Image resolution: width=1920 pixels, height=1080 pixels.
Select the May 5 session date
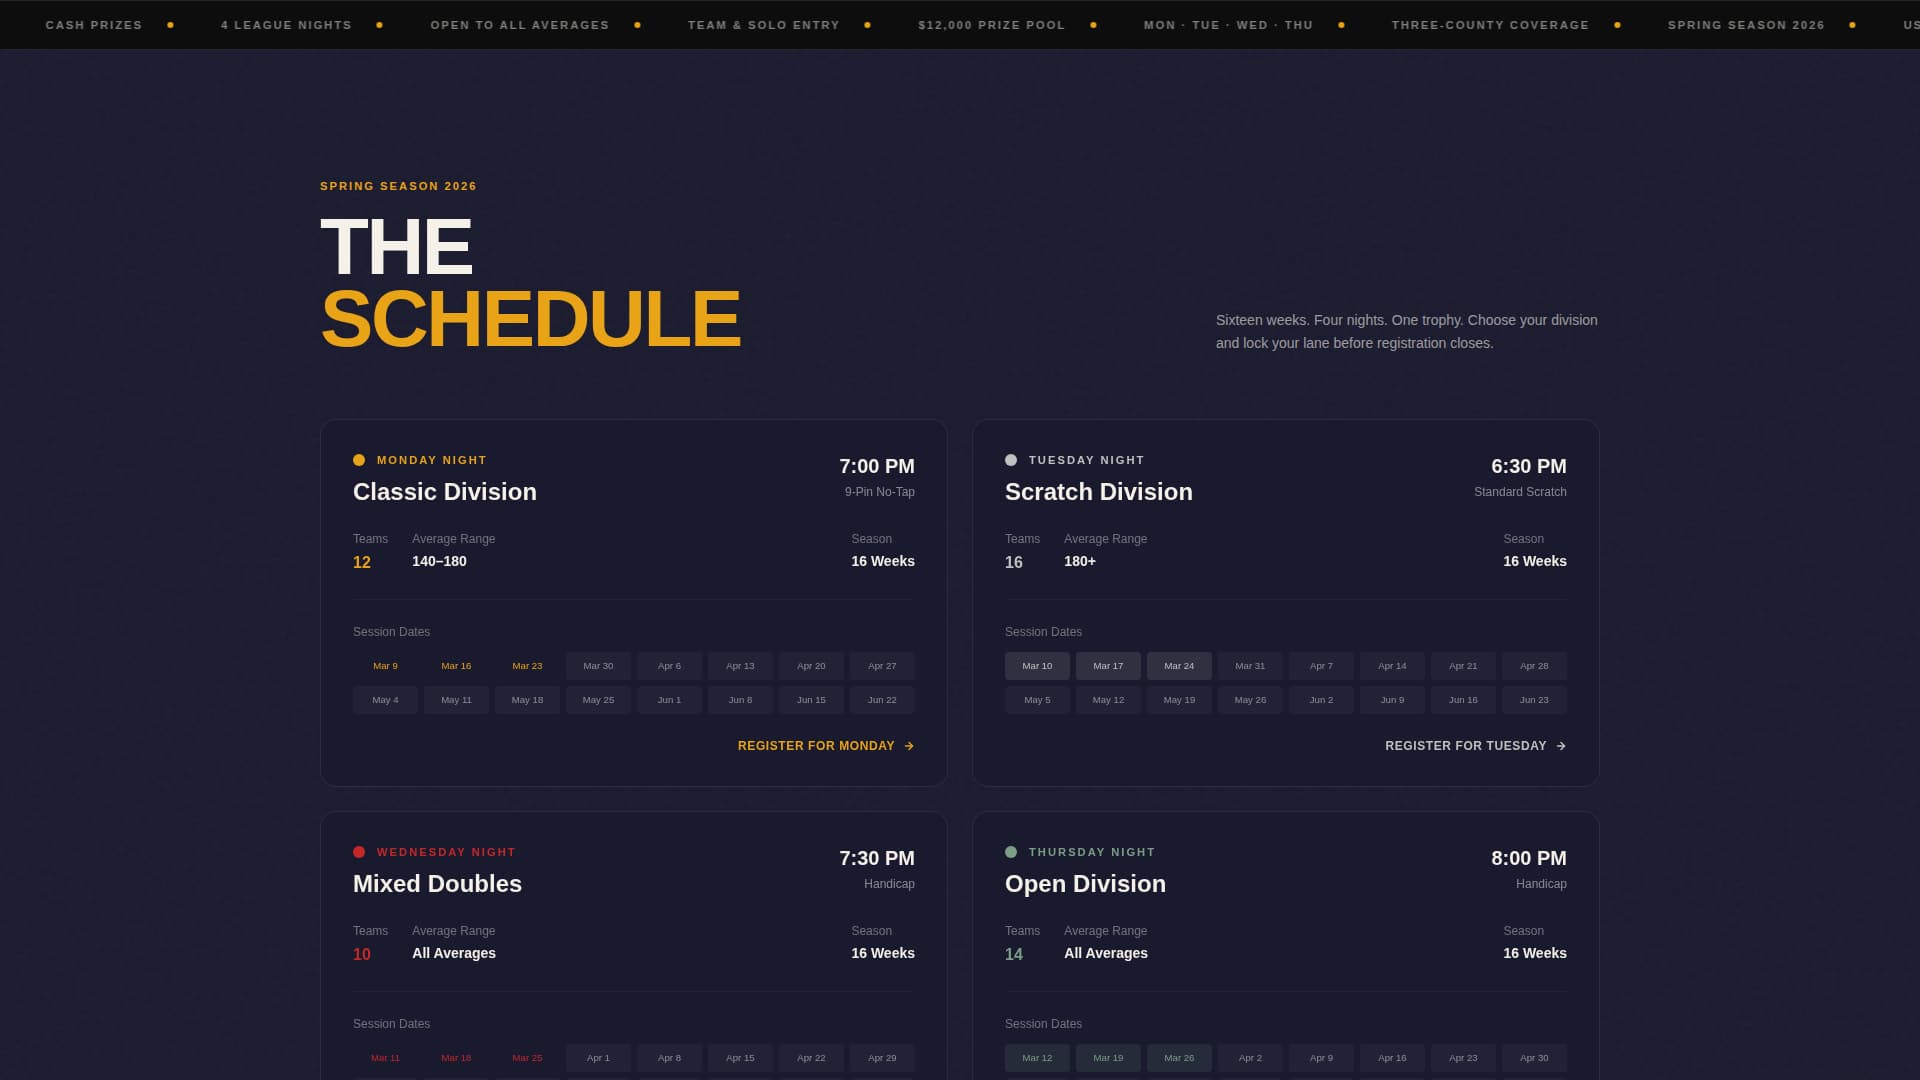[x=1037, y=700]
